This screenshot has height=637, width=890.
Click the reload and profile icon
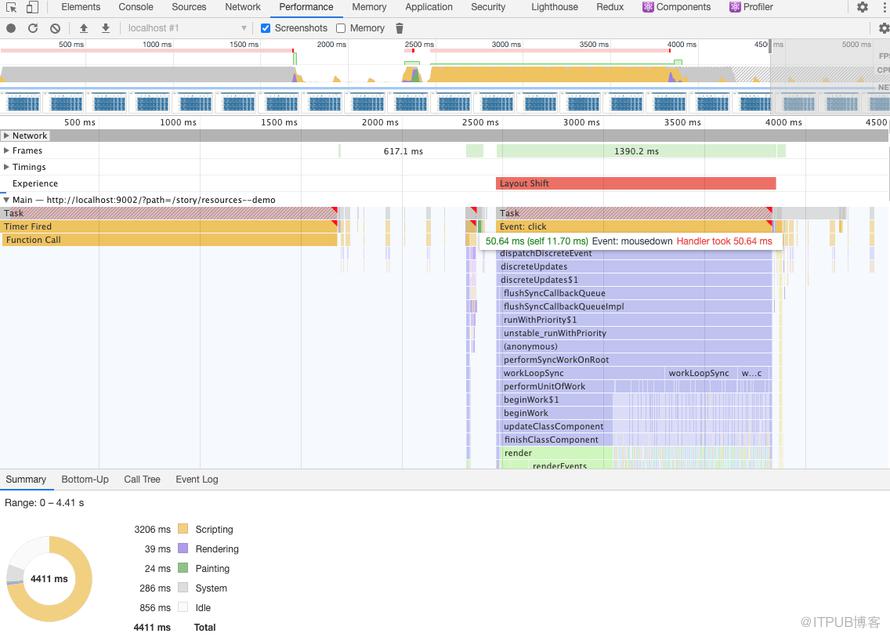(x=33, y=28)
